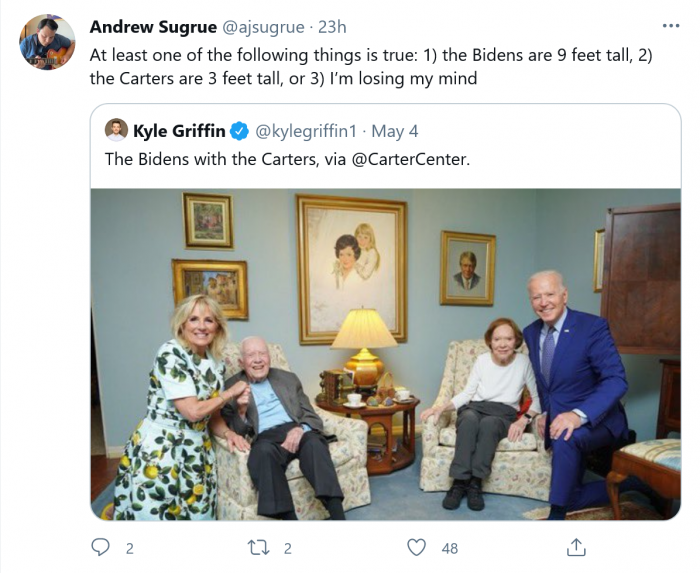Open the share tweet icon

pyautogui.click(x=576, y=547)
